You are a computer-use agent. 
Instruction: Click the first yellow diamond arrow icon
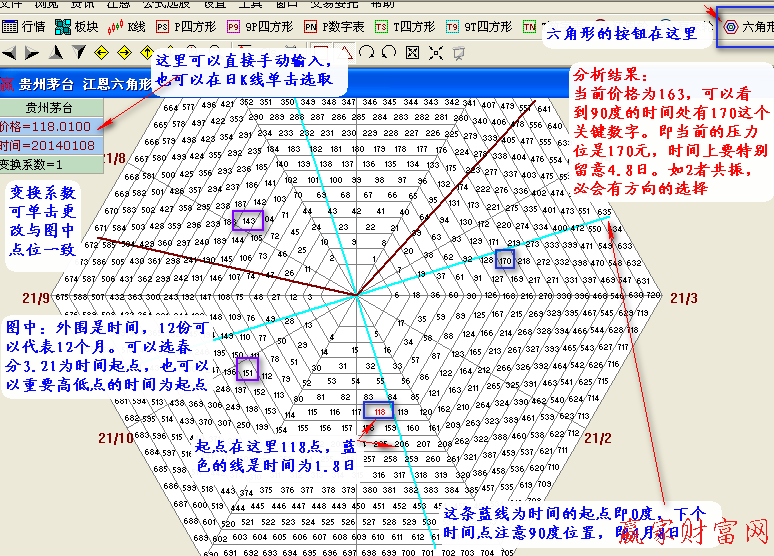coord(101,52)
